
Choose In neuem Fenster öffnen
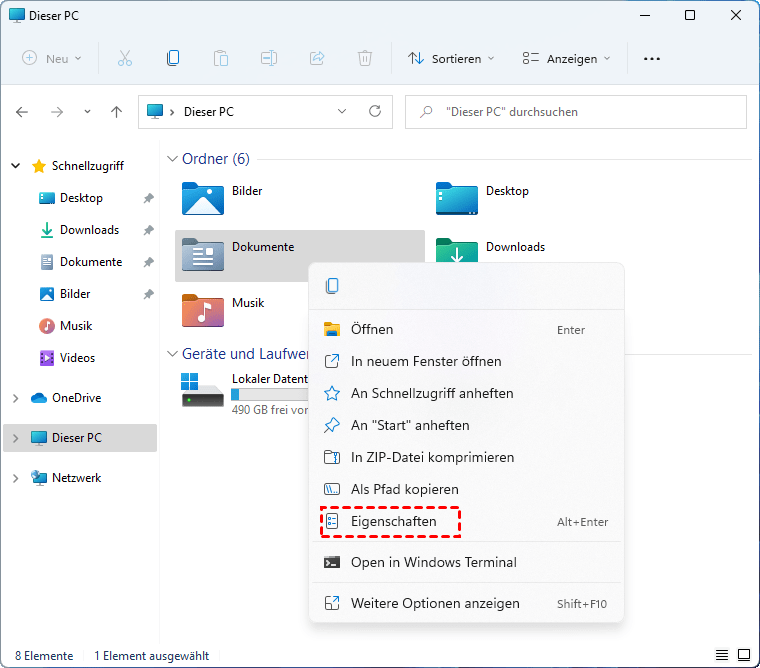tap(466, 361)
